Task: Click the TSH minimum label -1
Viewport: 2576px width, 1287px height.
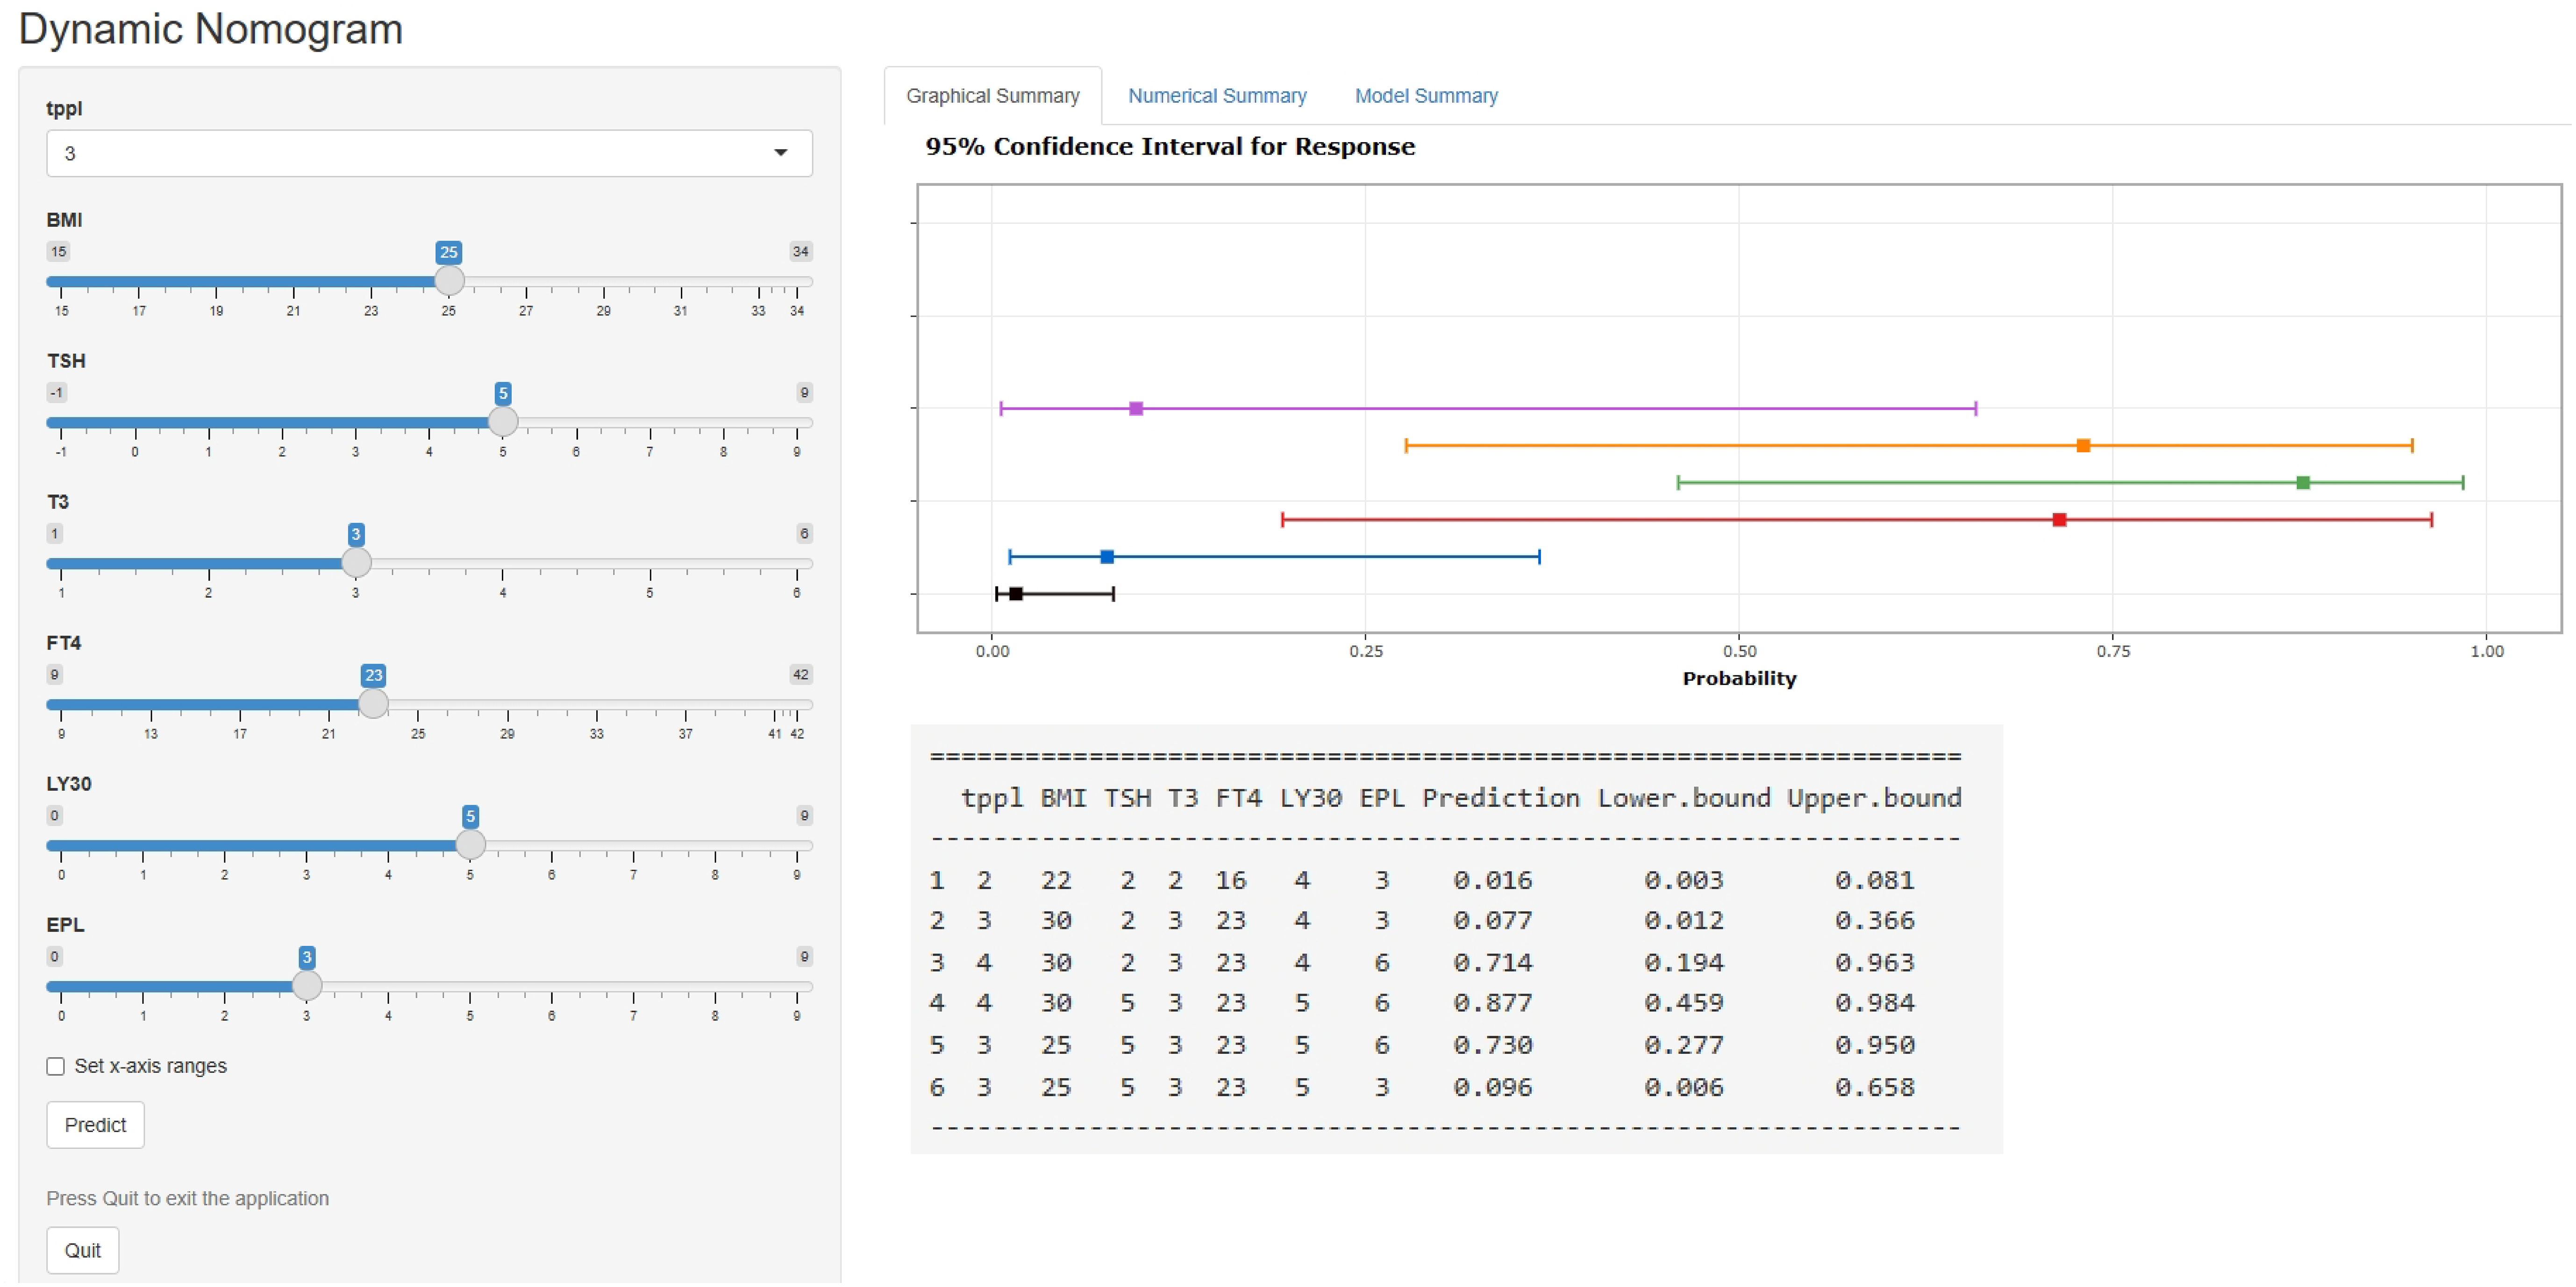Action: point(57,392)
